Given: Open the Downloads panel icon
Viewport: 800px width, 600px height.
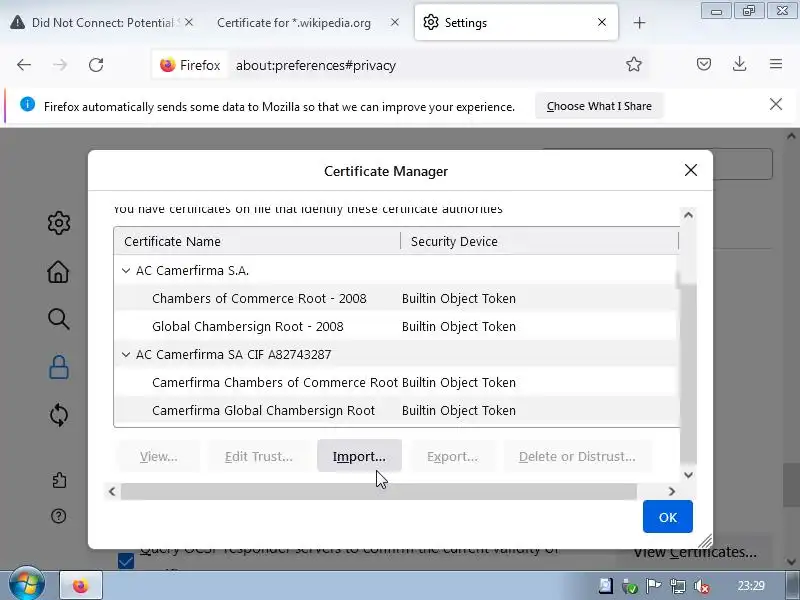Looking at the screenshot, I should point(739,64).
